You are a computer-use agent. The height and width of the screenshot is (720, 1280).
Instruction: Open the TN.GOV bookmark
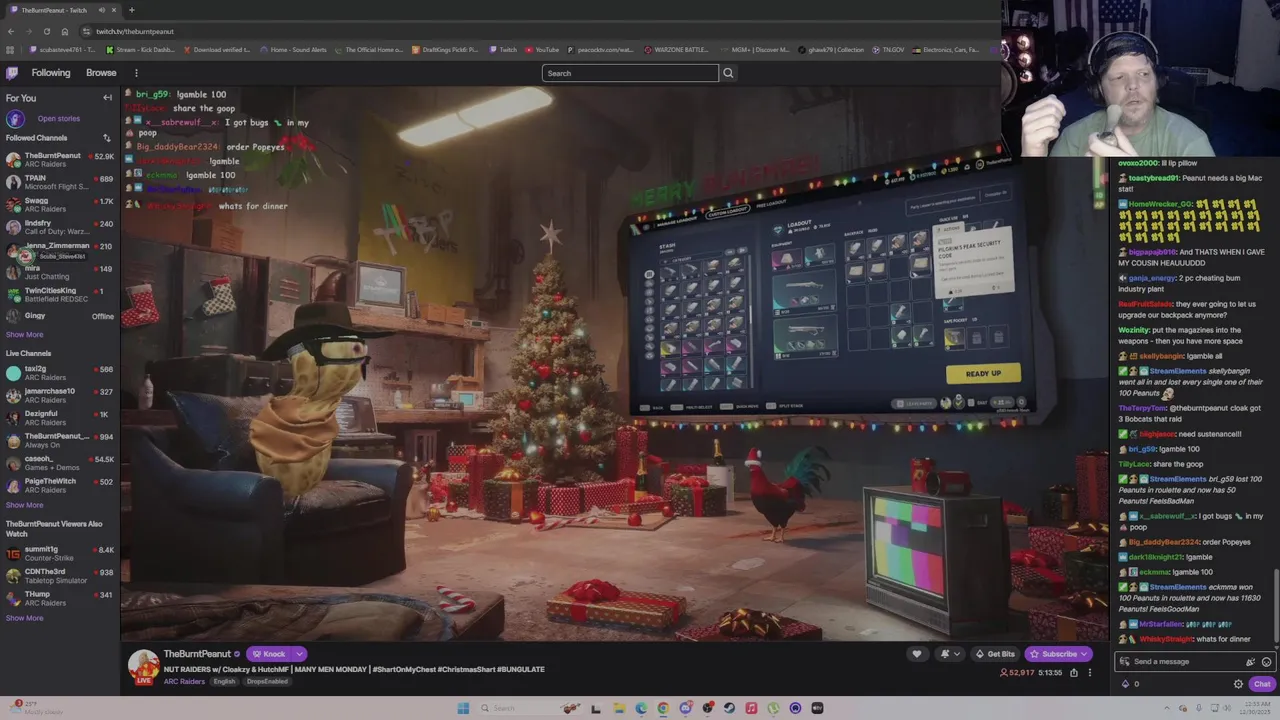tap(887, 50)
